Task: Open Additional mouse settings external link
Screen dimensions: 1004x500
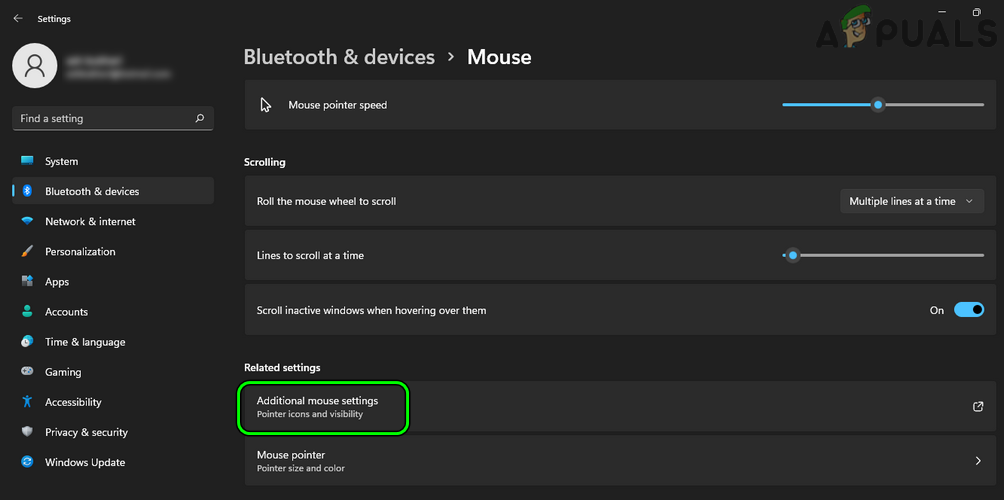Action: coord(978,406)
